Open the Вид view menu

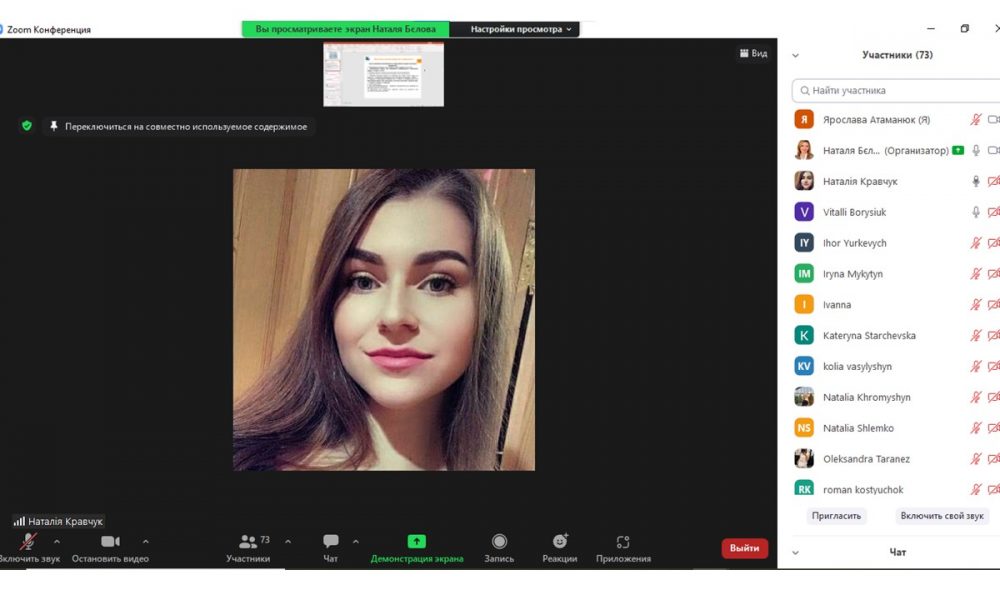pyautogui.click(x=753, y=53)
